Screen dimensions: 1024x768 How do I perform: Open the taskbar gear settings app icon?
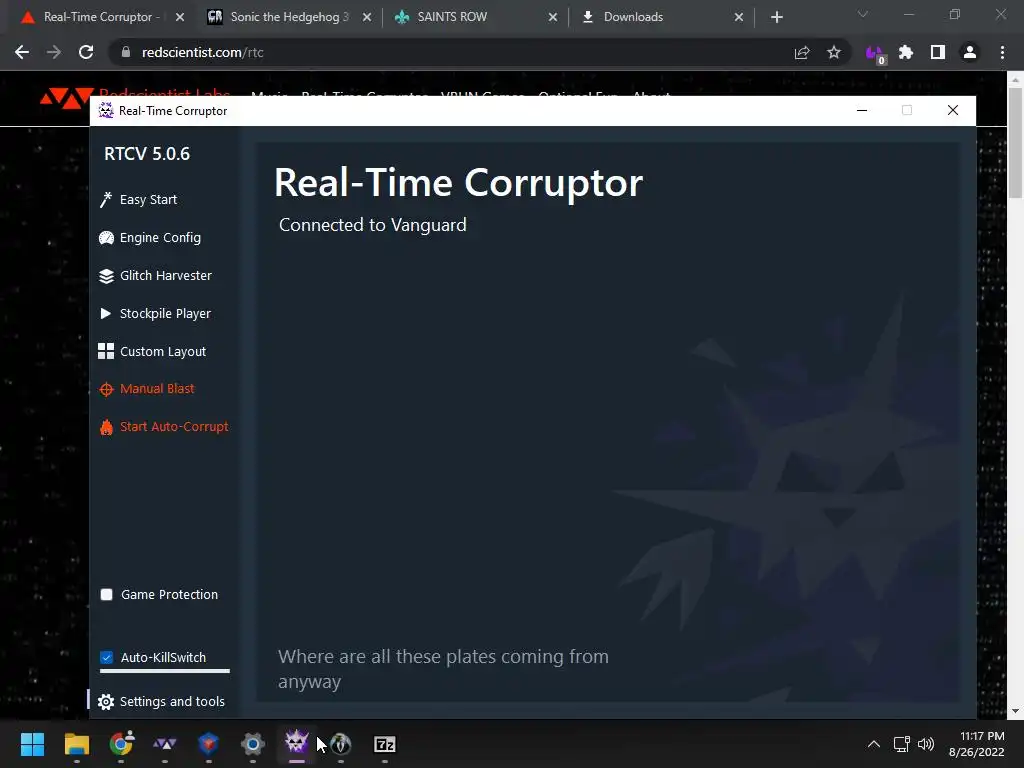click(253, 744)
